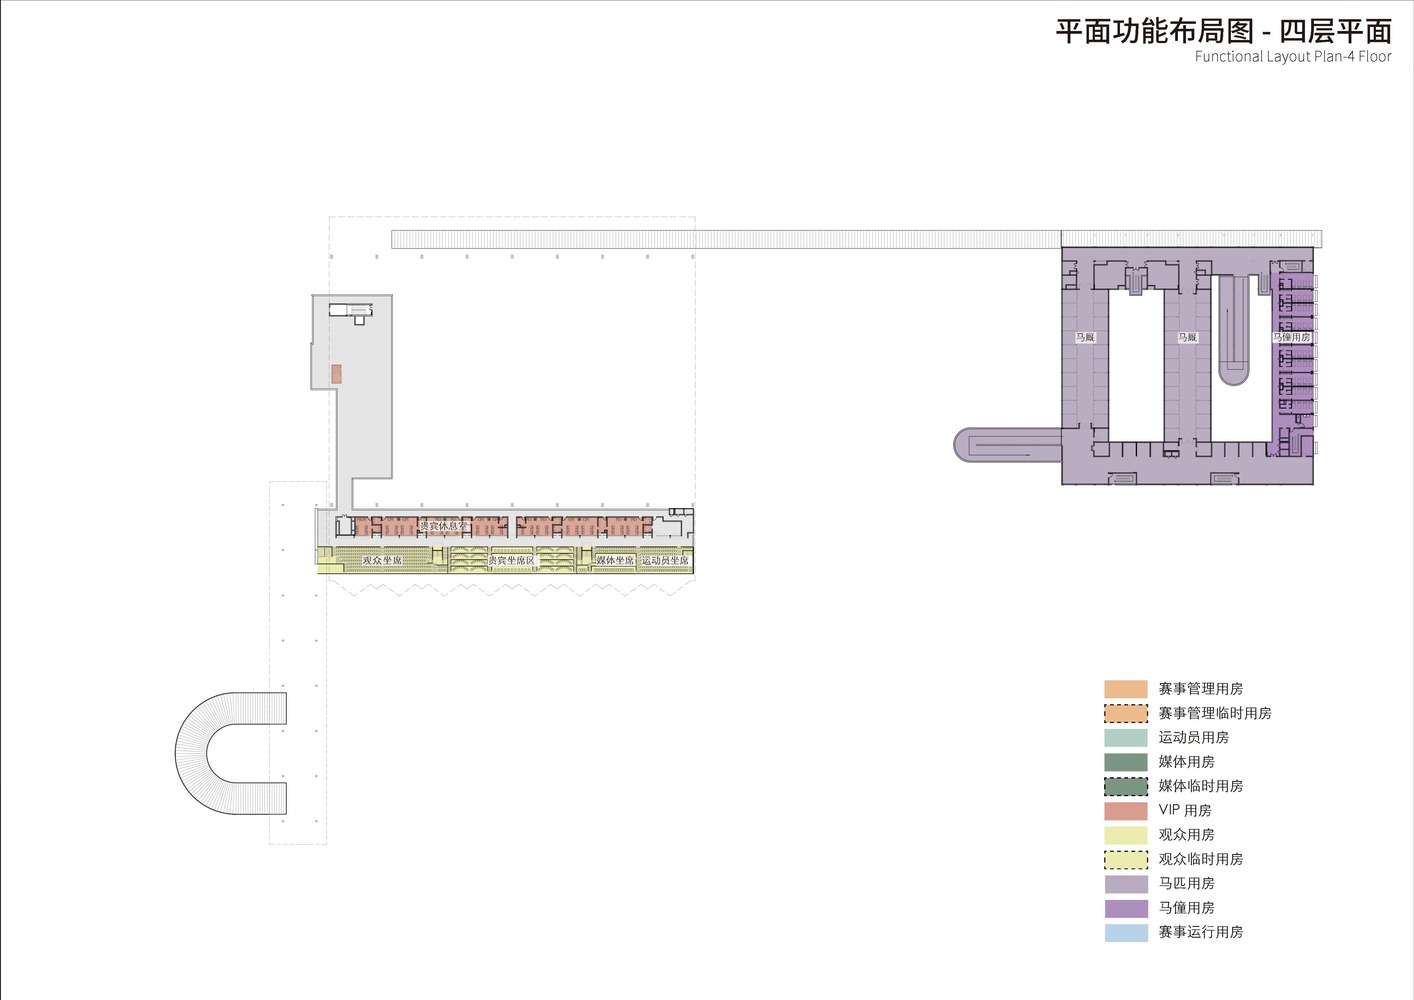This screenshot has width=1414, height=1000.
Task: Click the '马僮用房' label on the plan
Action: (1291, 337)
